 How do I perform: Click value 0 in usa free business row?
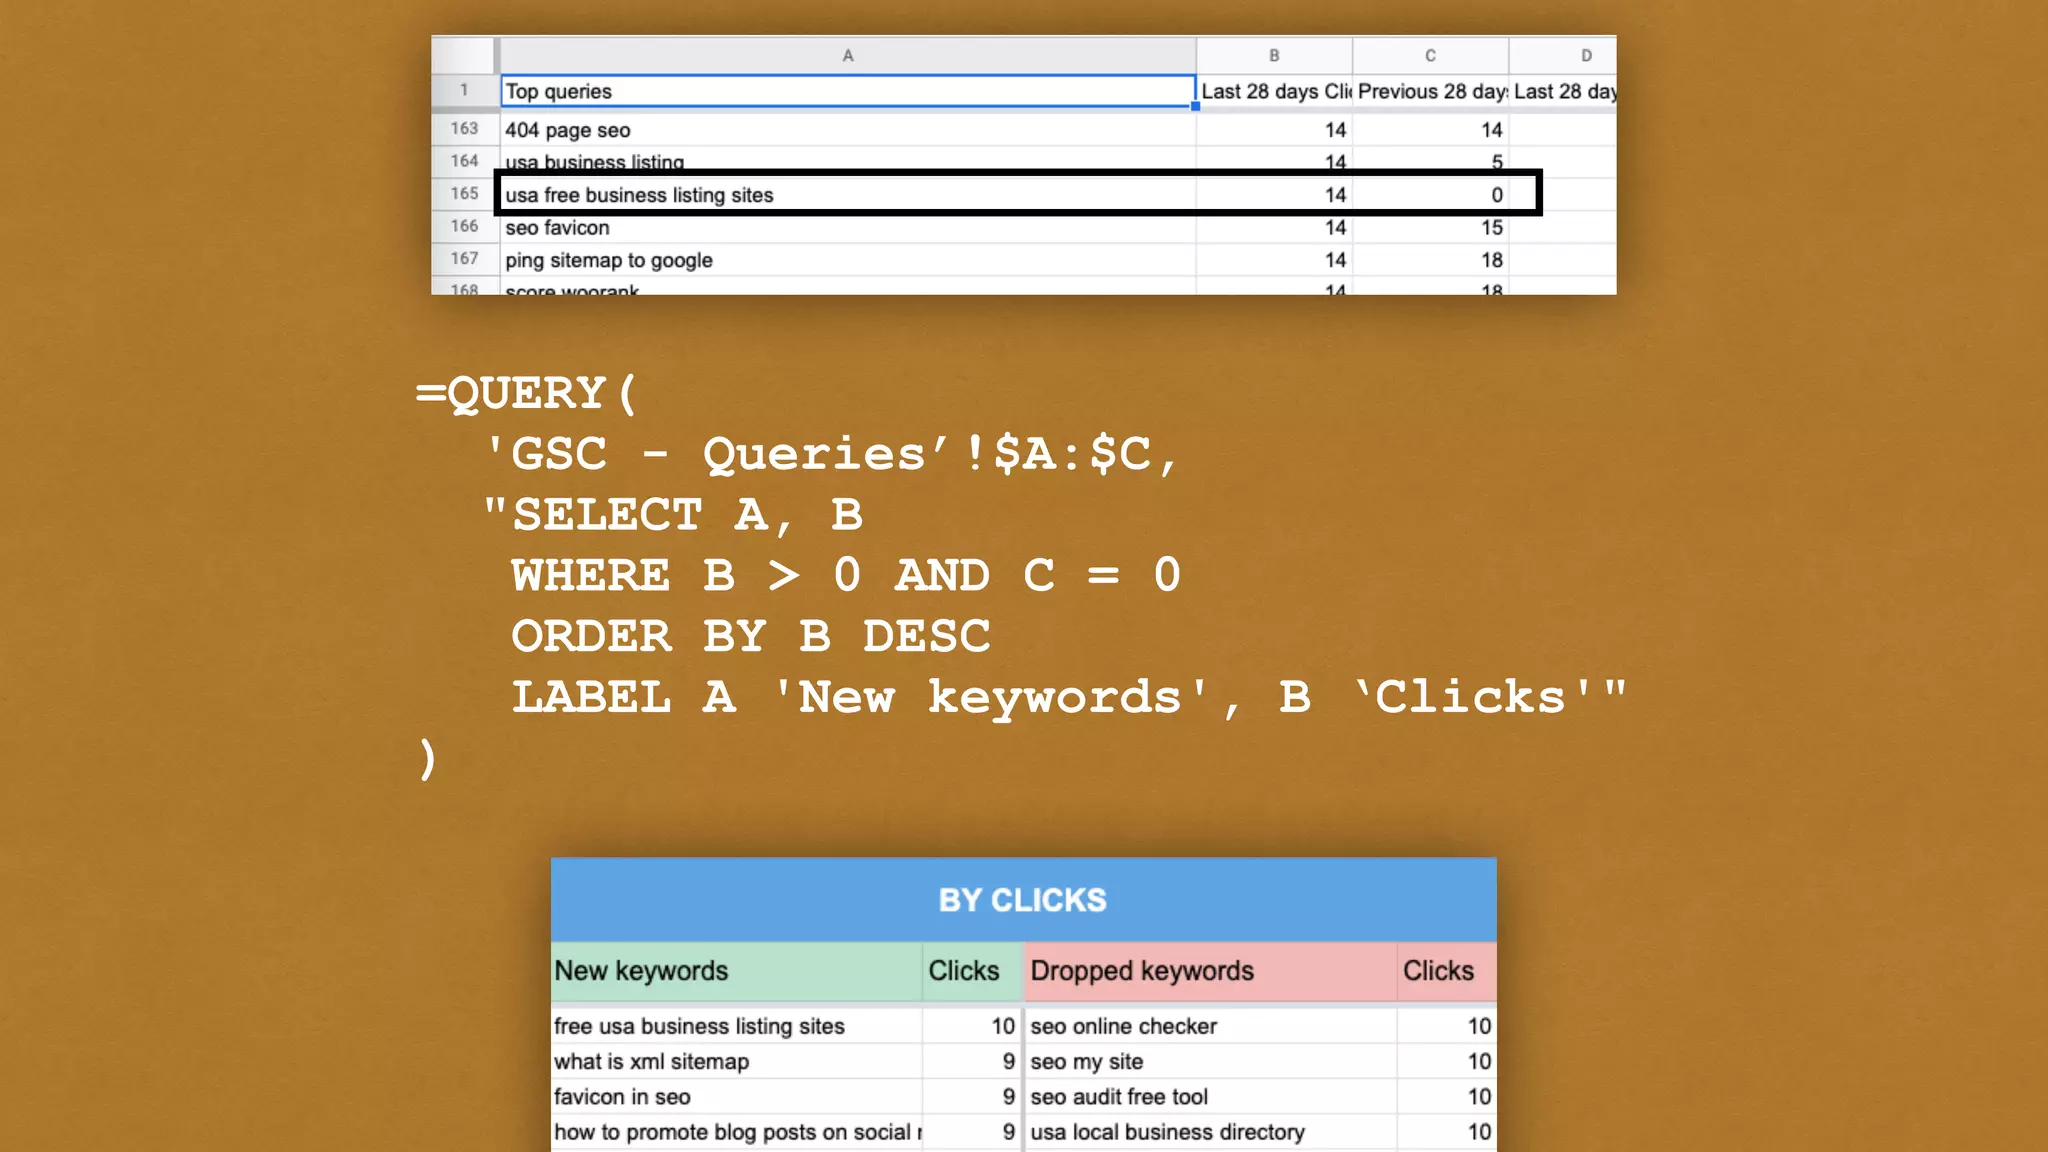pos(1430,194)
